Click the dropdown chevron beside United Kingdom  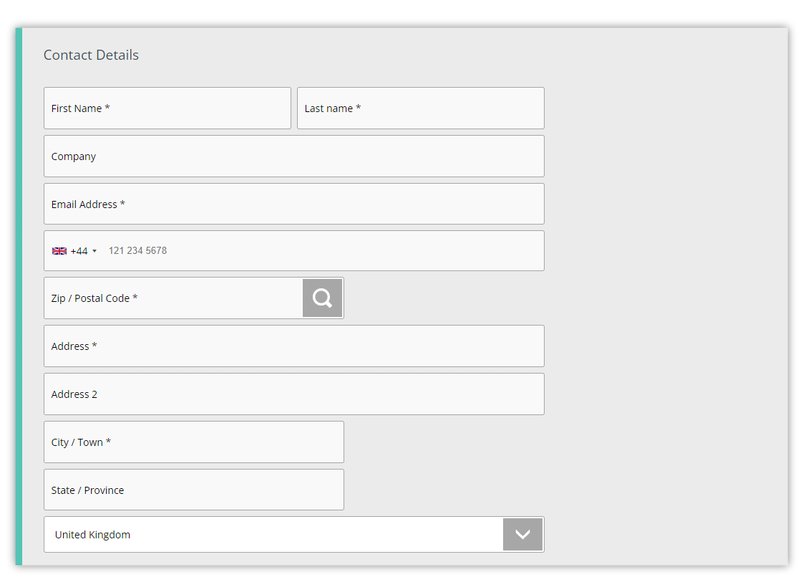pos(521,534)
